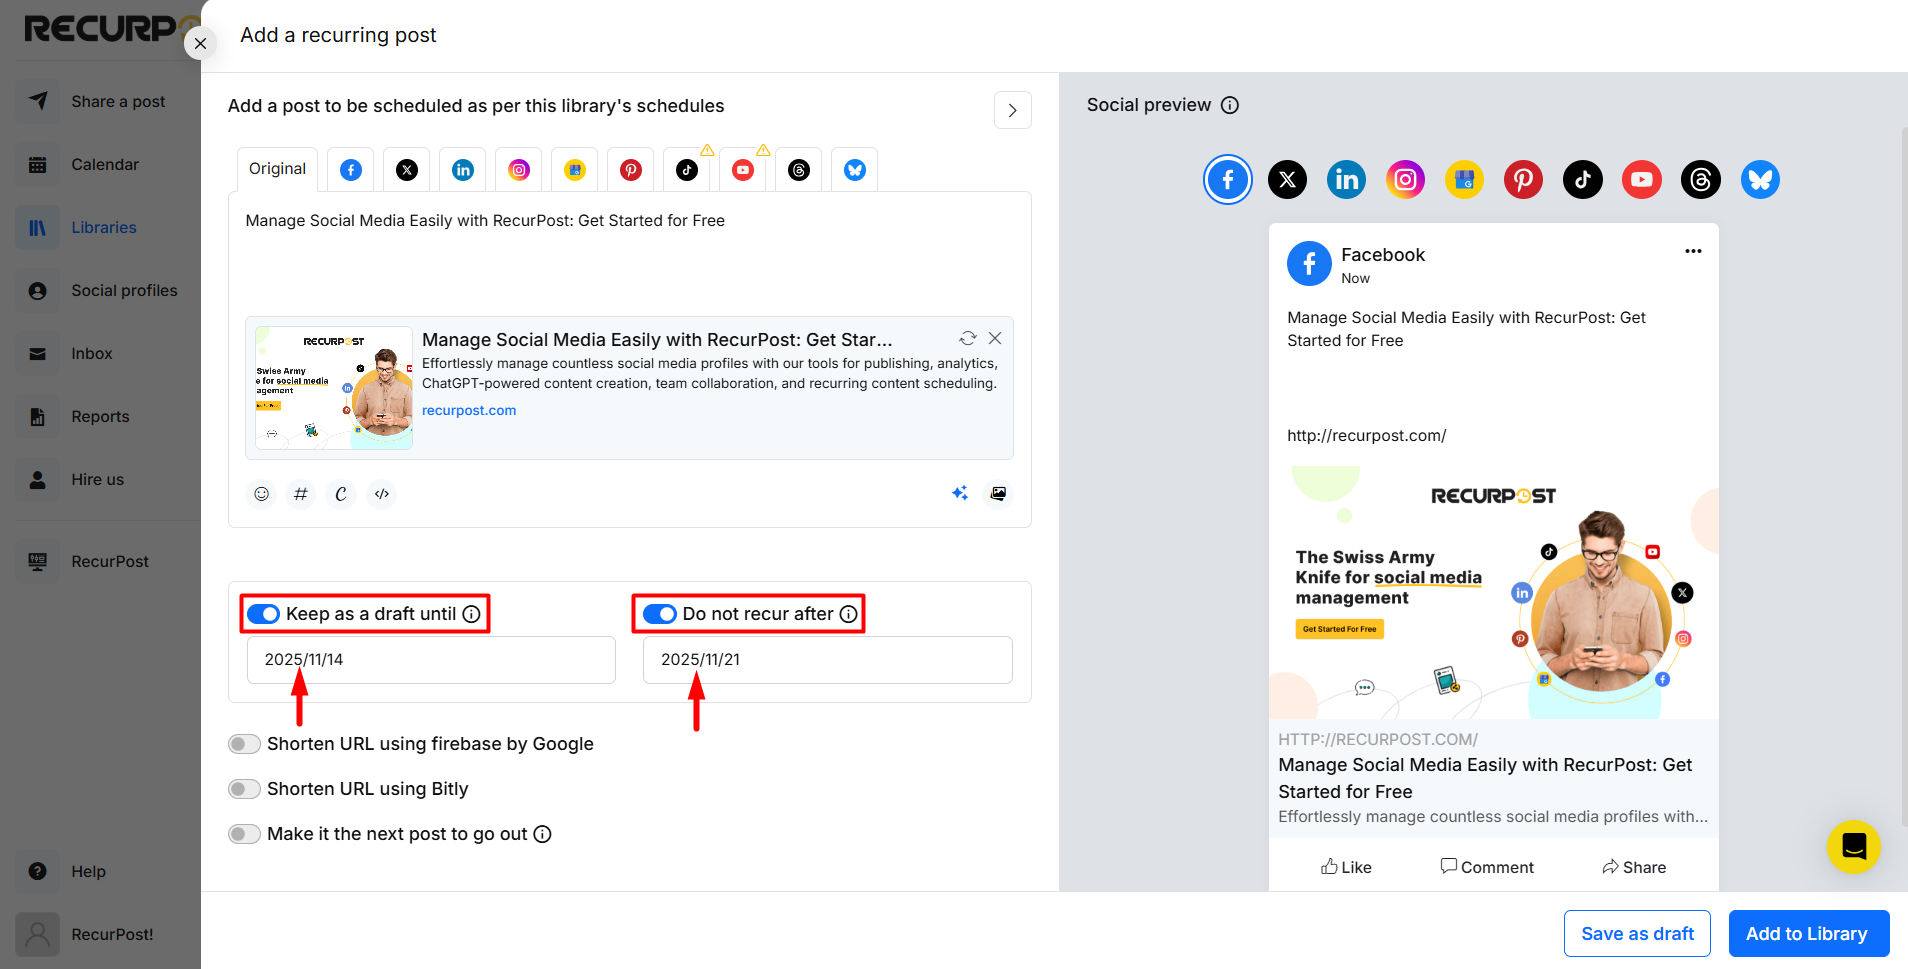
Task: Toggle Do not recur after switch
Action: pyautogui.click(x=660, y=614)
